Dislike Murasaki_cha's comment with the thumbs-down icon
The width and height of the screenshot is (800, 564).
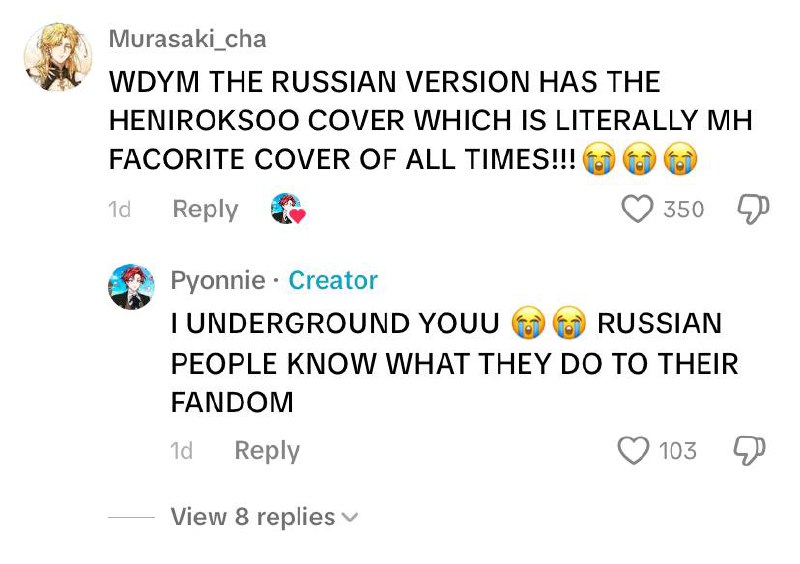pos(753,209)
